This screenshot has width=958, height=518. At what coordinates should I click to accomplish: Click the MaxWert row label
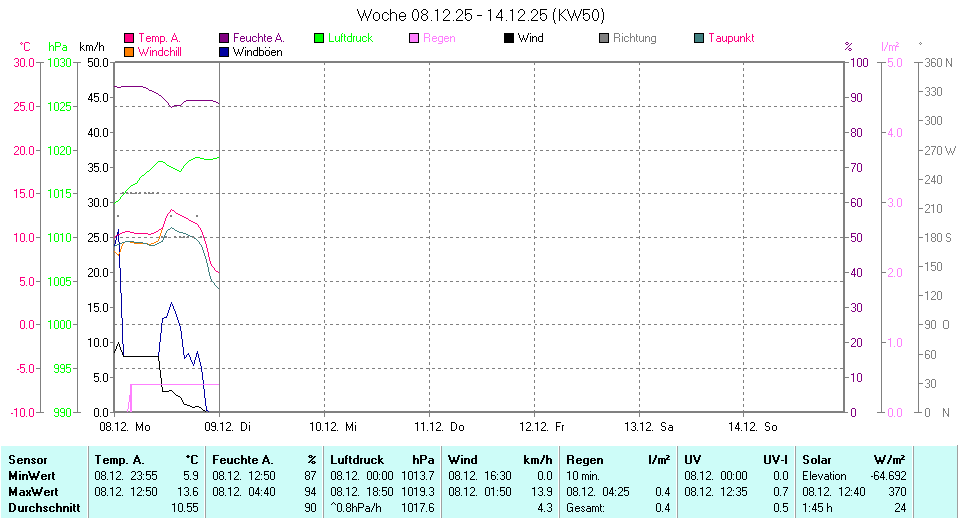pos(34,492)
